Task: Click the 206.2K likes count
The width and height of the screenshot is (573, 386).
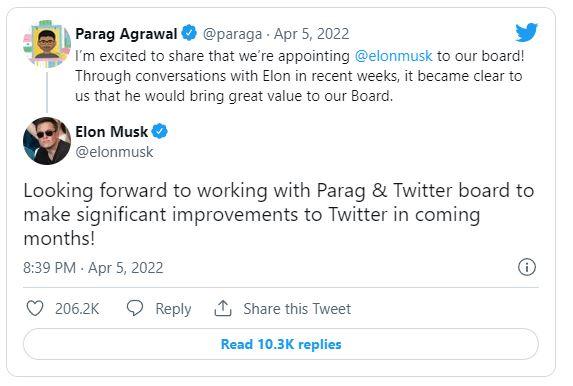Action: pos(77,309)
